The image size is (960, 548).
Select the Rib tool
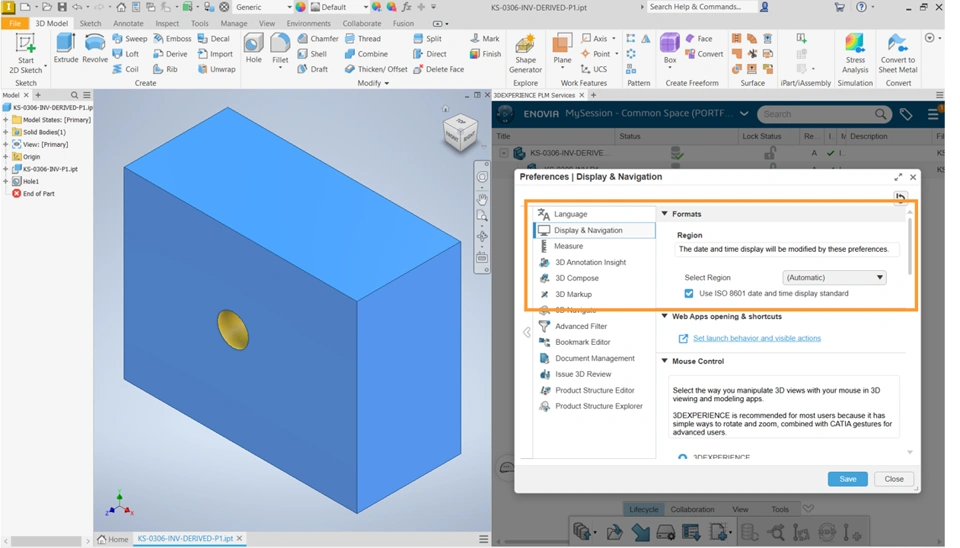click(x=165, y=69)
